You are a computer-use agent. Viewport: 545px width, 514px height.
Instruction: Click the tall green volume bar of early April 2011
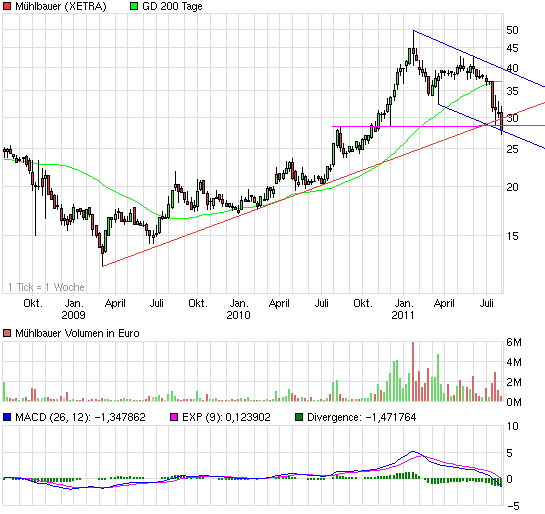click(x=438, y=378)
